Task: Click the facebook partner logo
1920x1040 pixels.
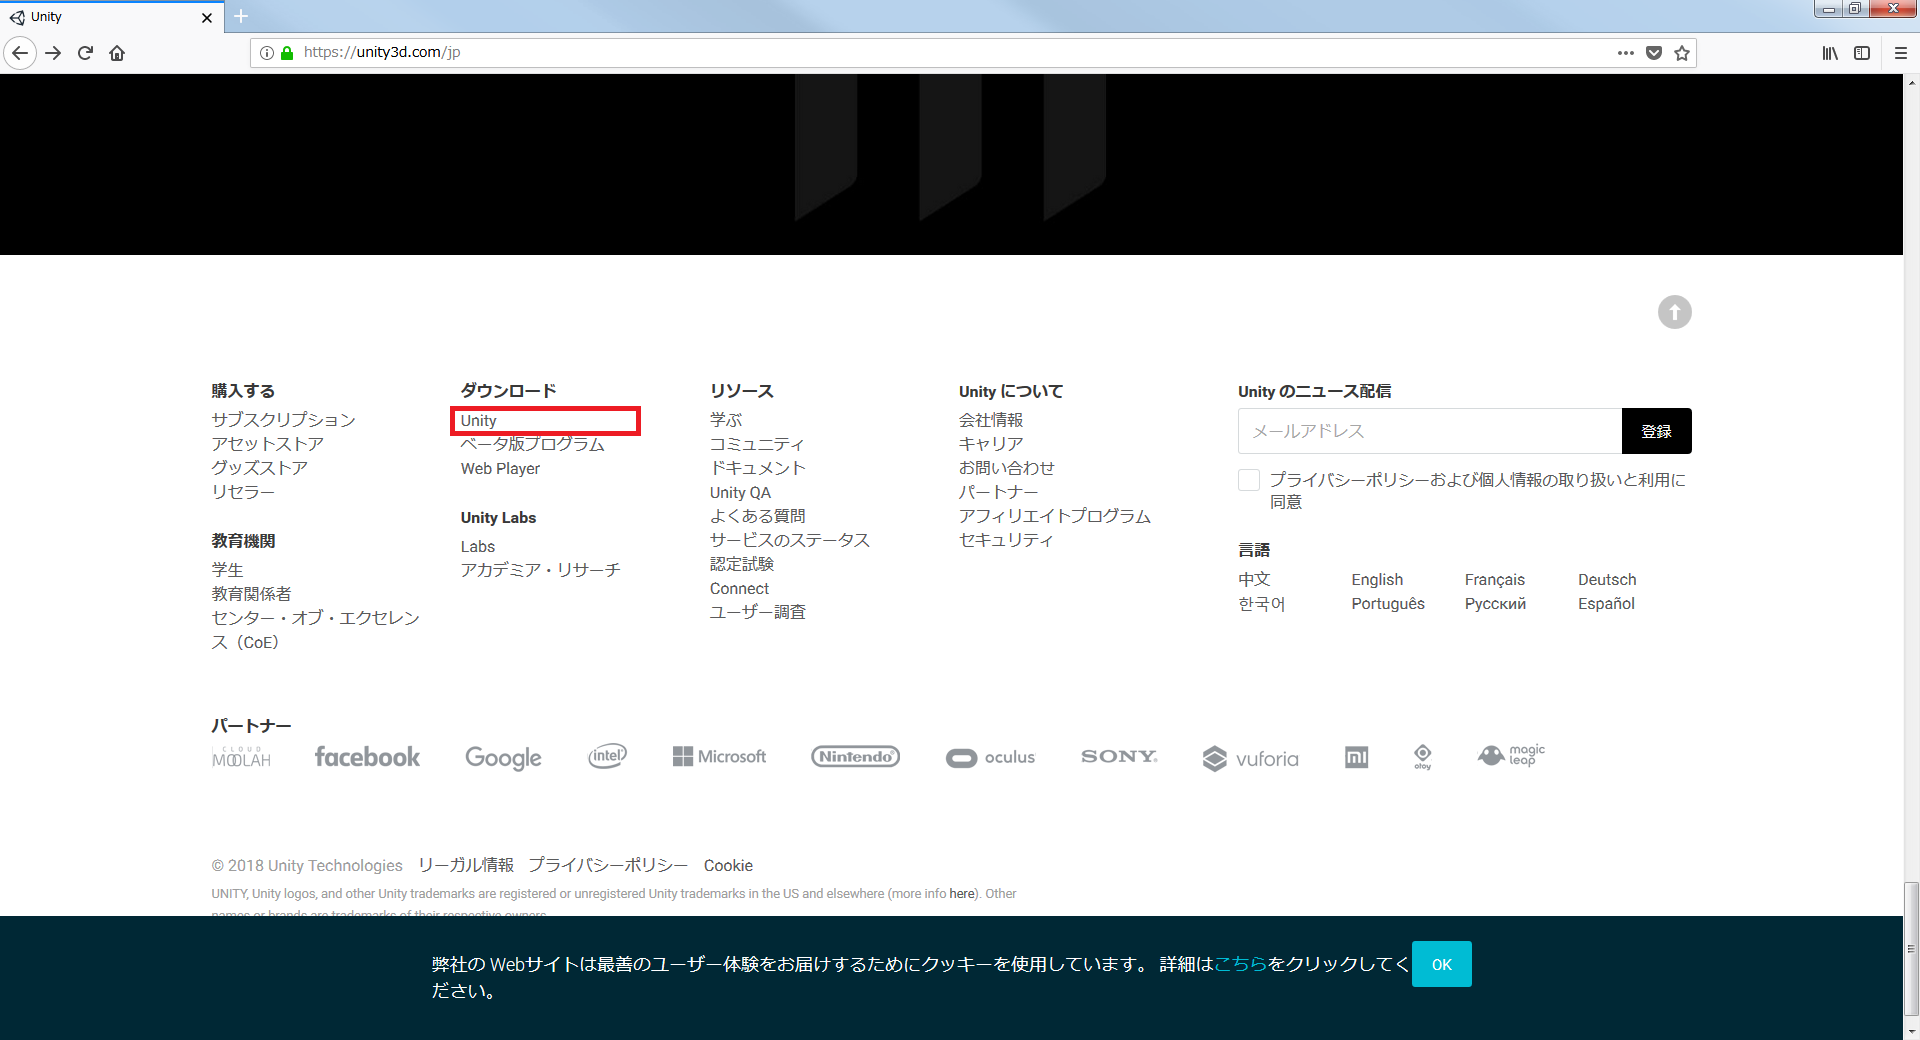Action: click(367, 757)
